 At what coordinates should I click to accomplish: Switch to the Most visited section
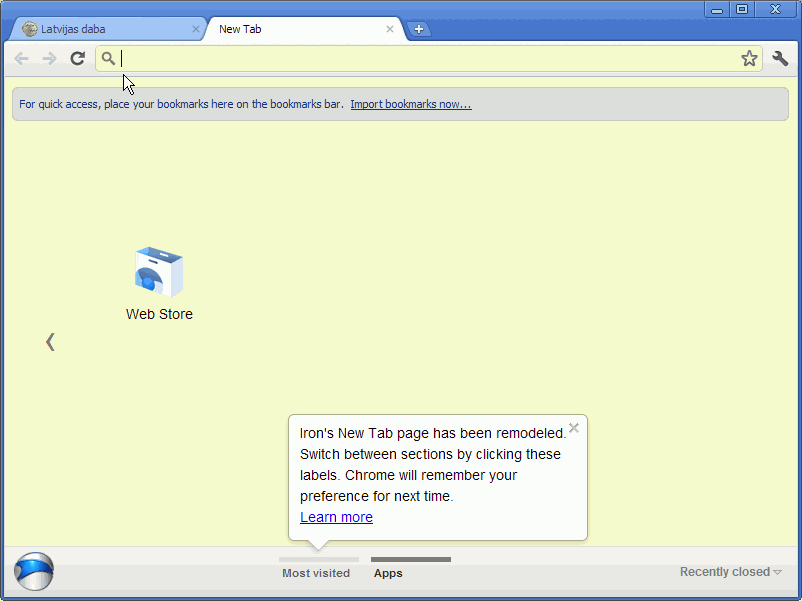(x=316, y=569)
